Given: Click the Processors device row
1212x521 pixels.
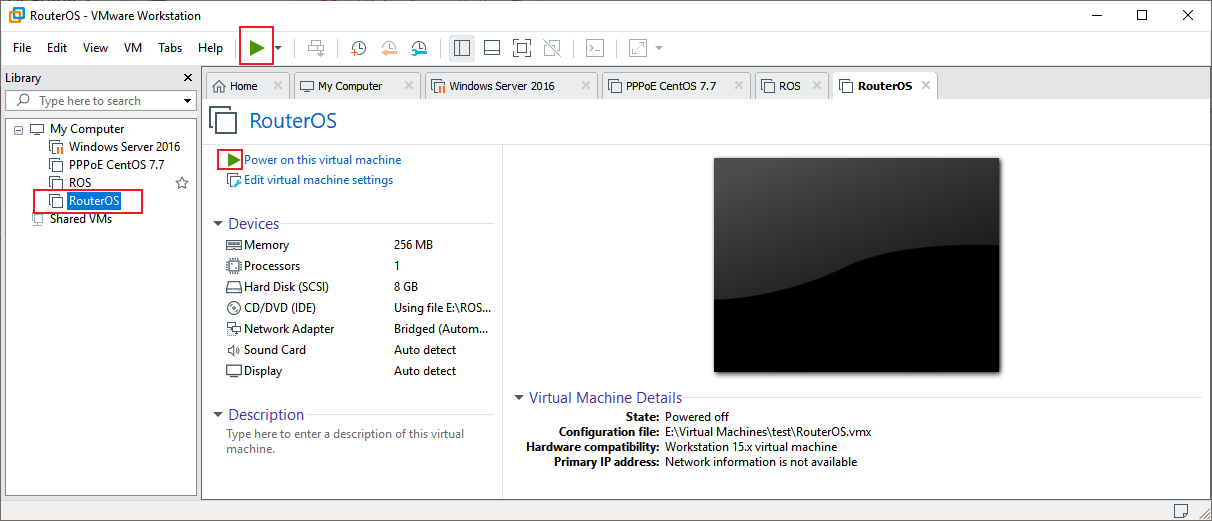Looking at the screenshot, I should point(358,266).
